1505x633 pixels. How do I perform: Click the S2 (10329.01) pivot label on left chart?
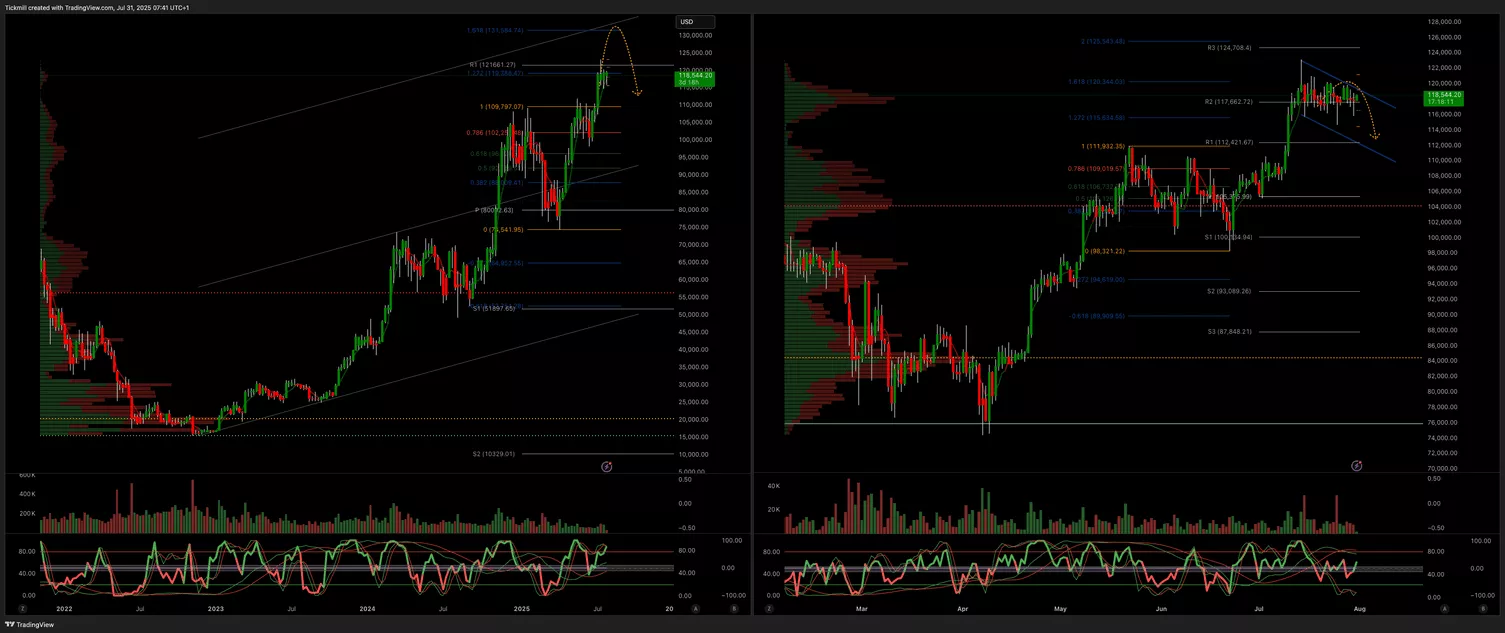[x=493, y=454]
